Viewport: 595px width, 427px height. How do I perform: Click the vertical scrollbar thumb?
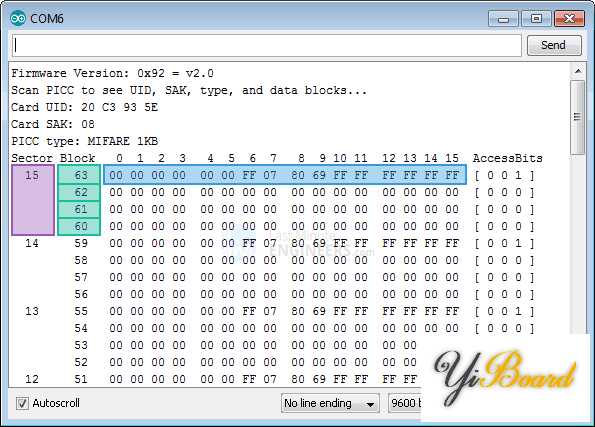click(578, 117)
